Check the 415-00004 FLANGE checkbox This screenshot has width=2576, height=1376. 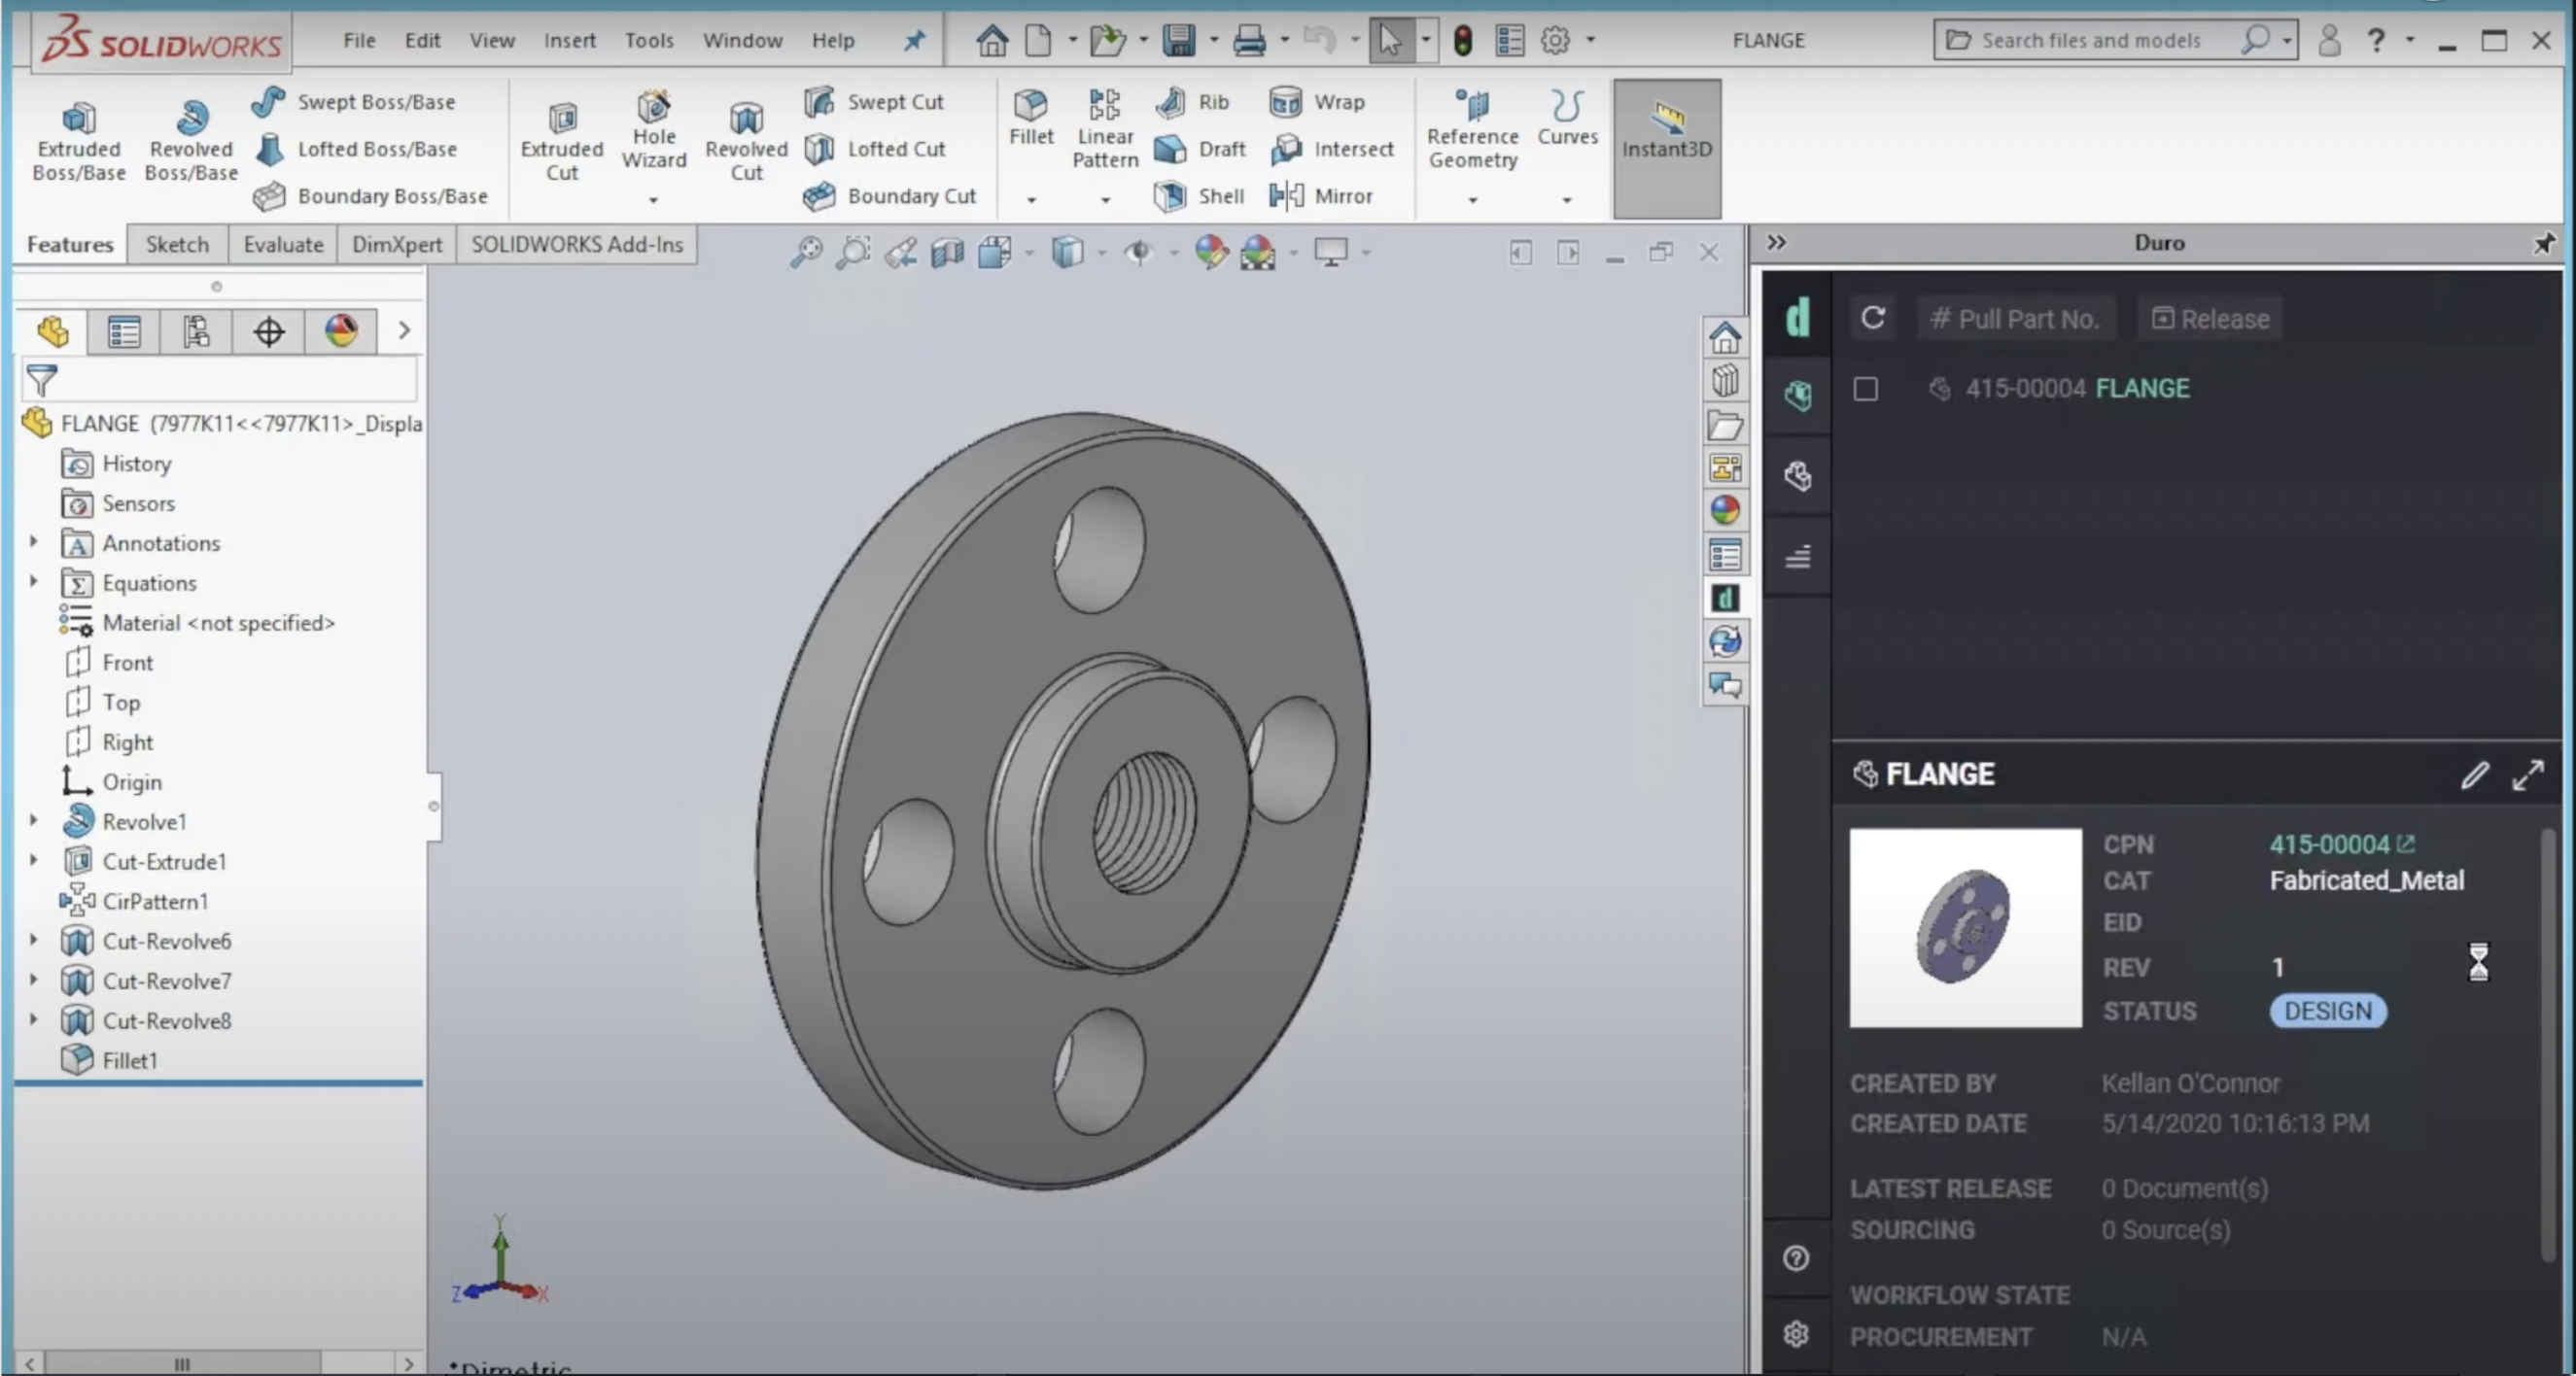pyautogui.click(x=1866, y=390)
